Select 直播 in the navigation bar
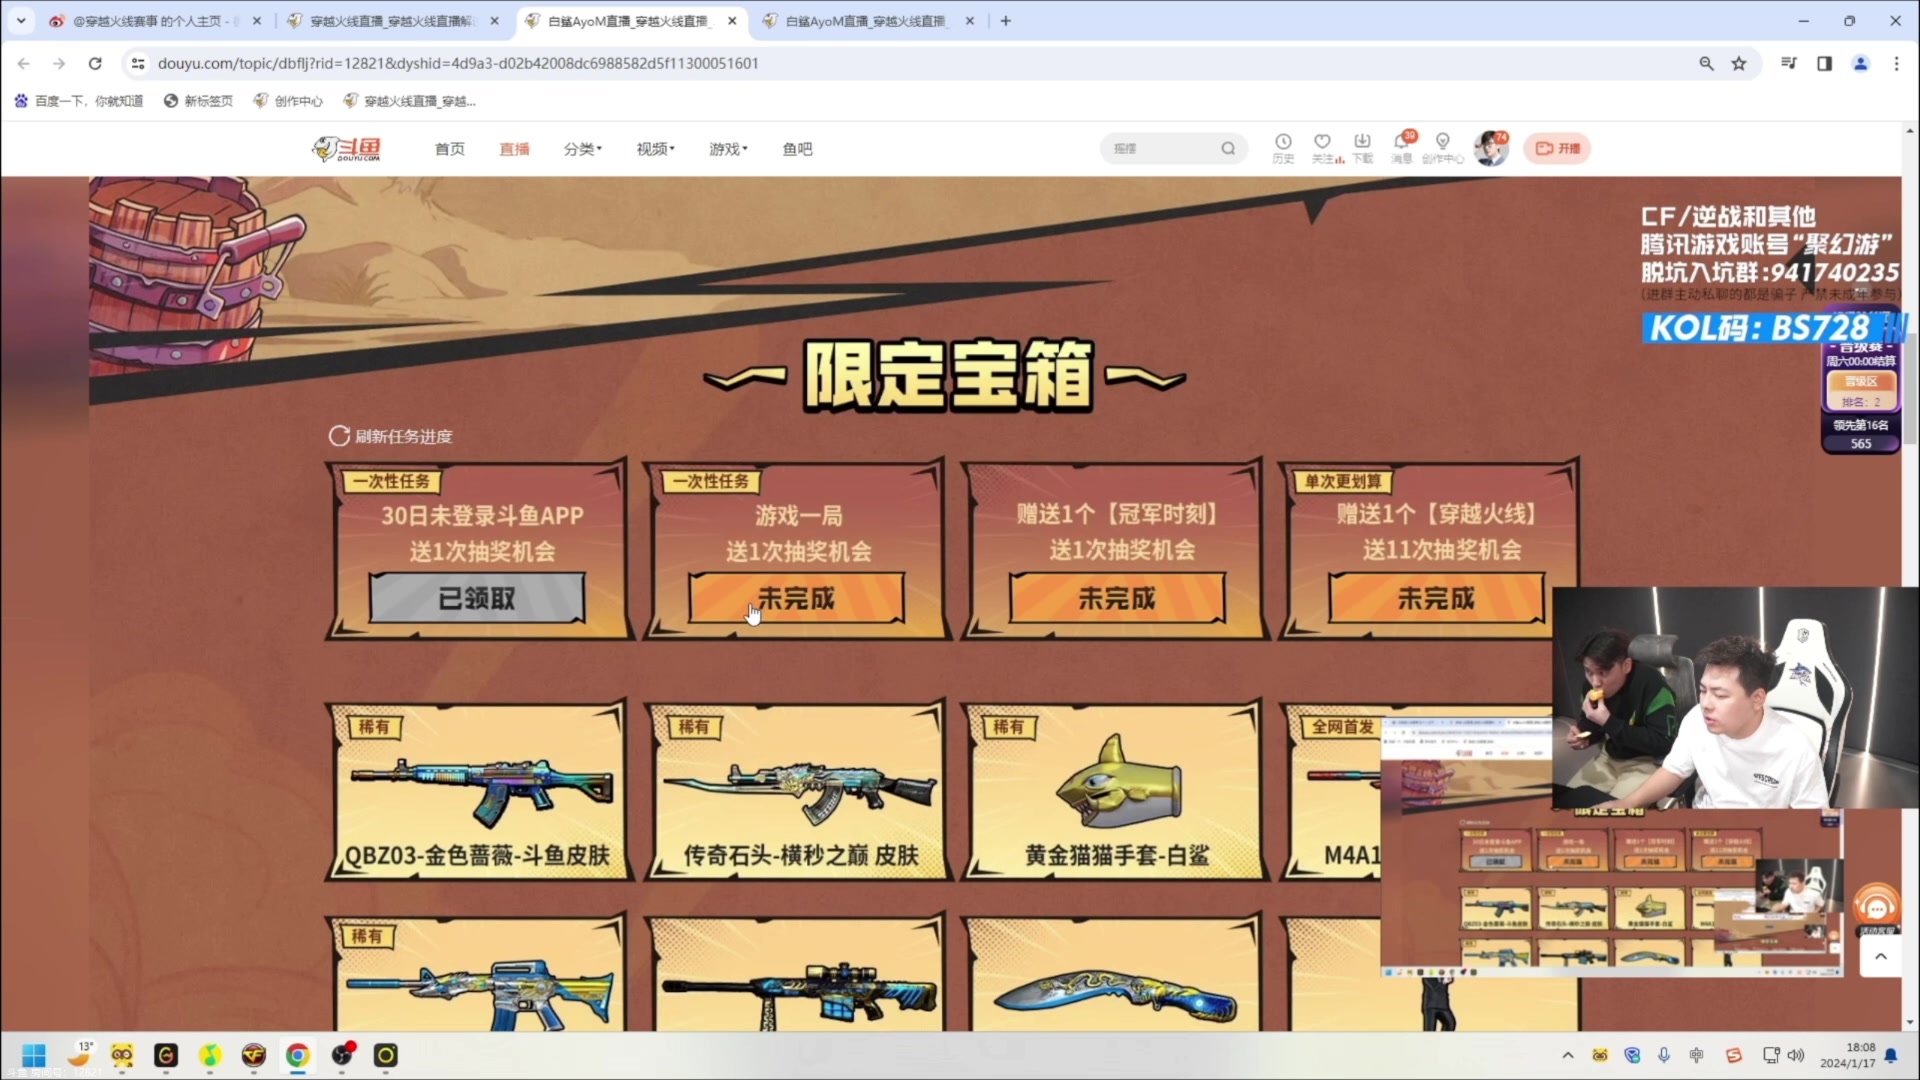The height and width of the screenshot is (1080, 1920). 514,149
